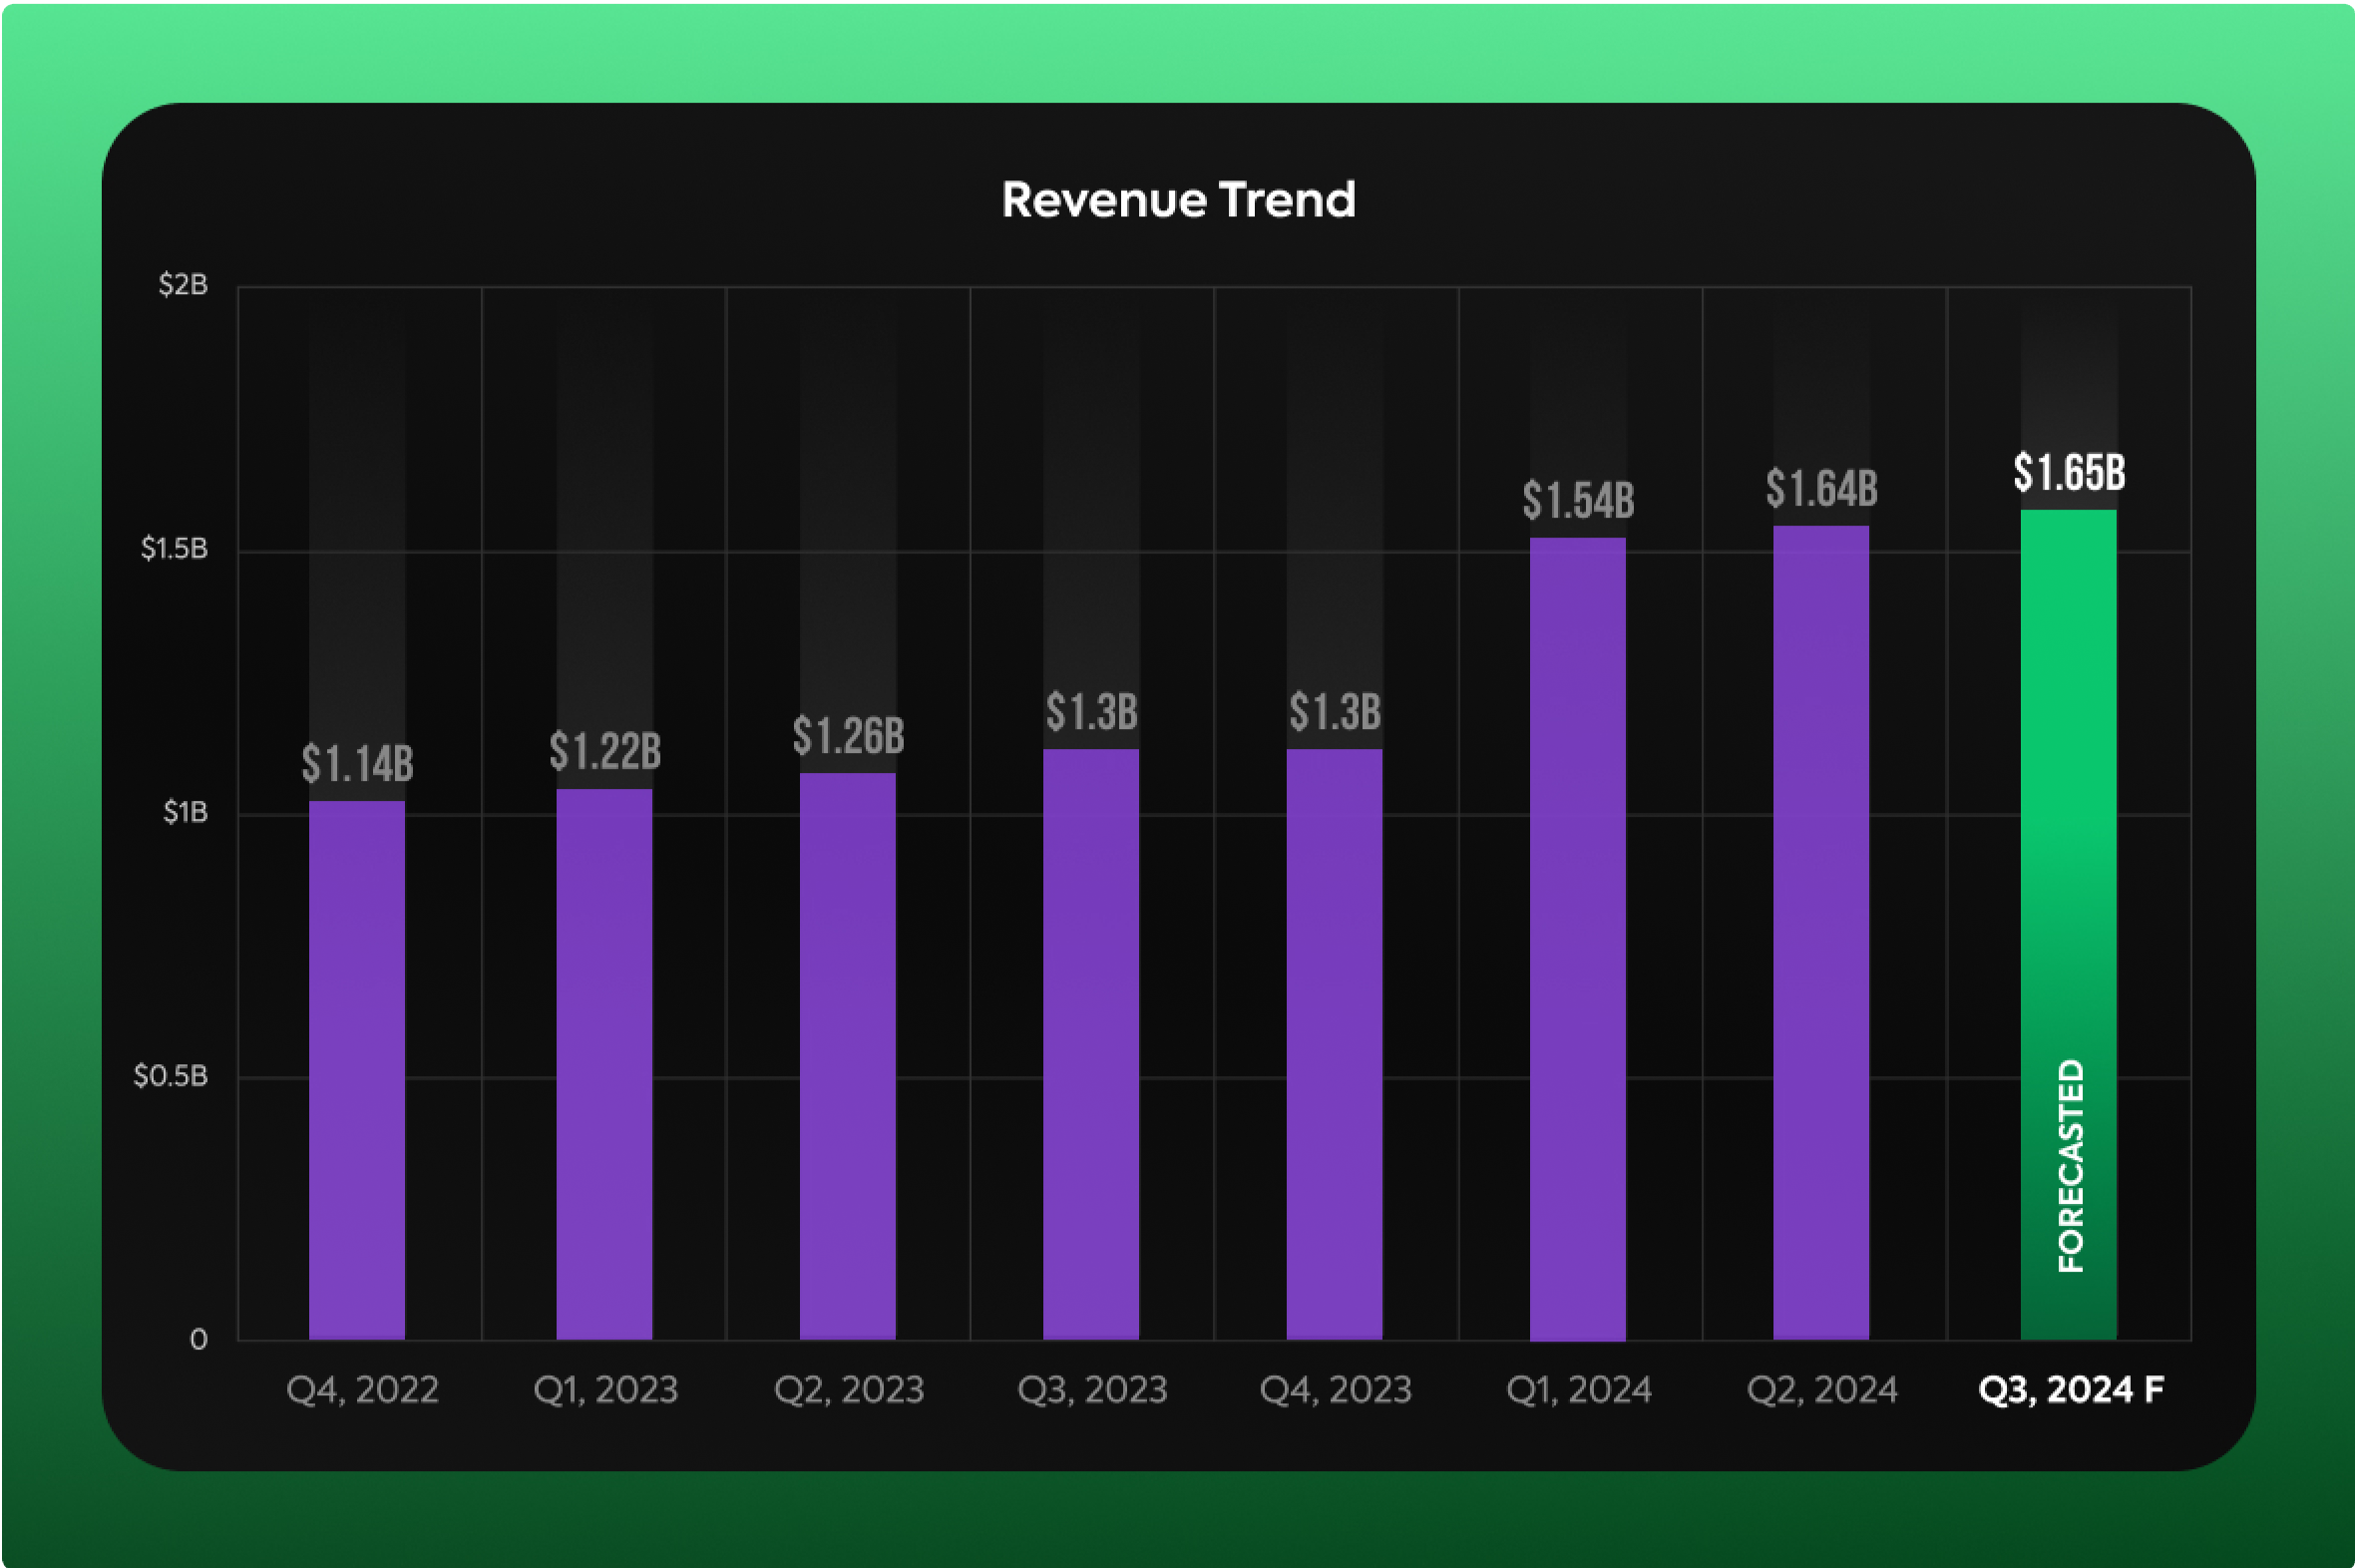The height and width of the screenshot is (1568, 2355).
Task: Click the Q3, 2024 F axis label
Action: (x=2071, y=1389)
